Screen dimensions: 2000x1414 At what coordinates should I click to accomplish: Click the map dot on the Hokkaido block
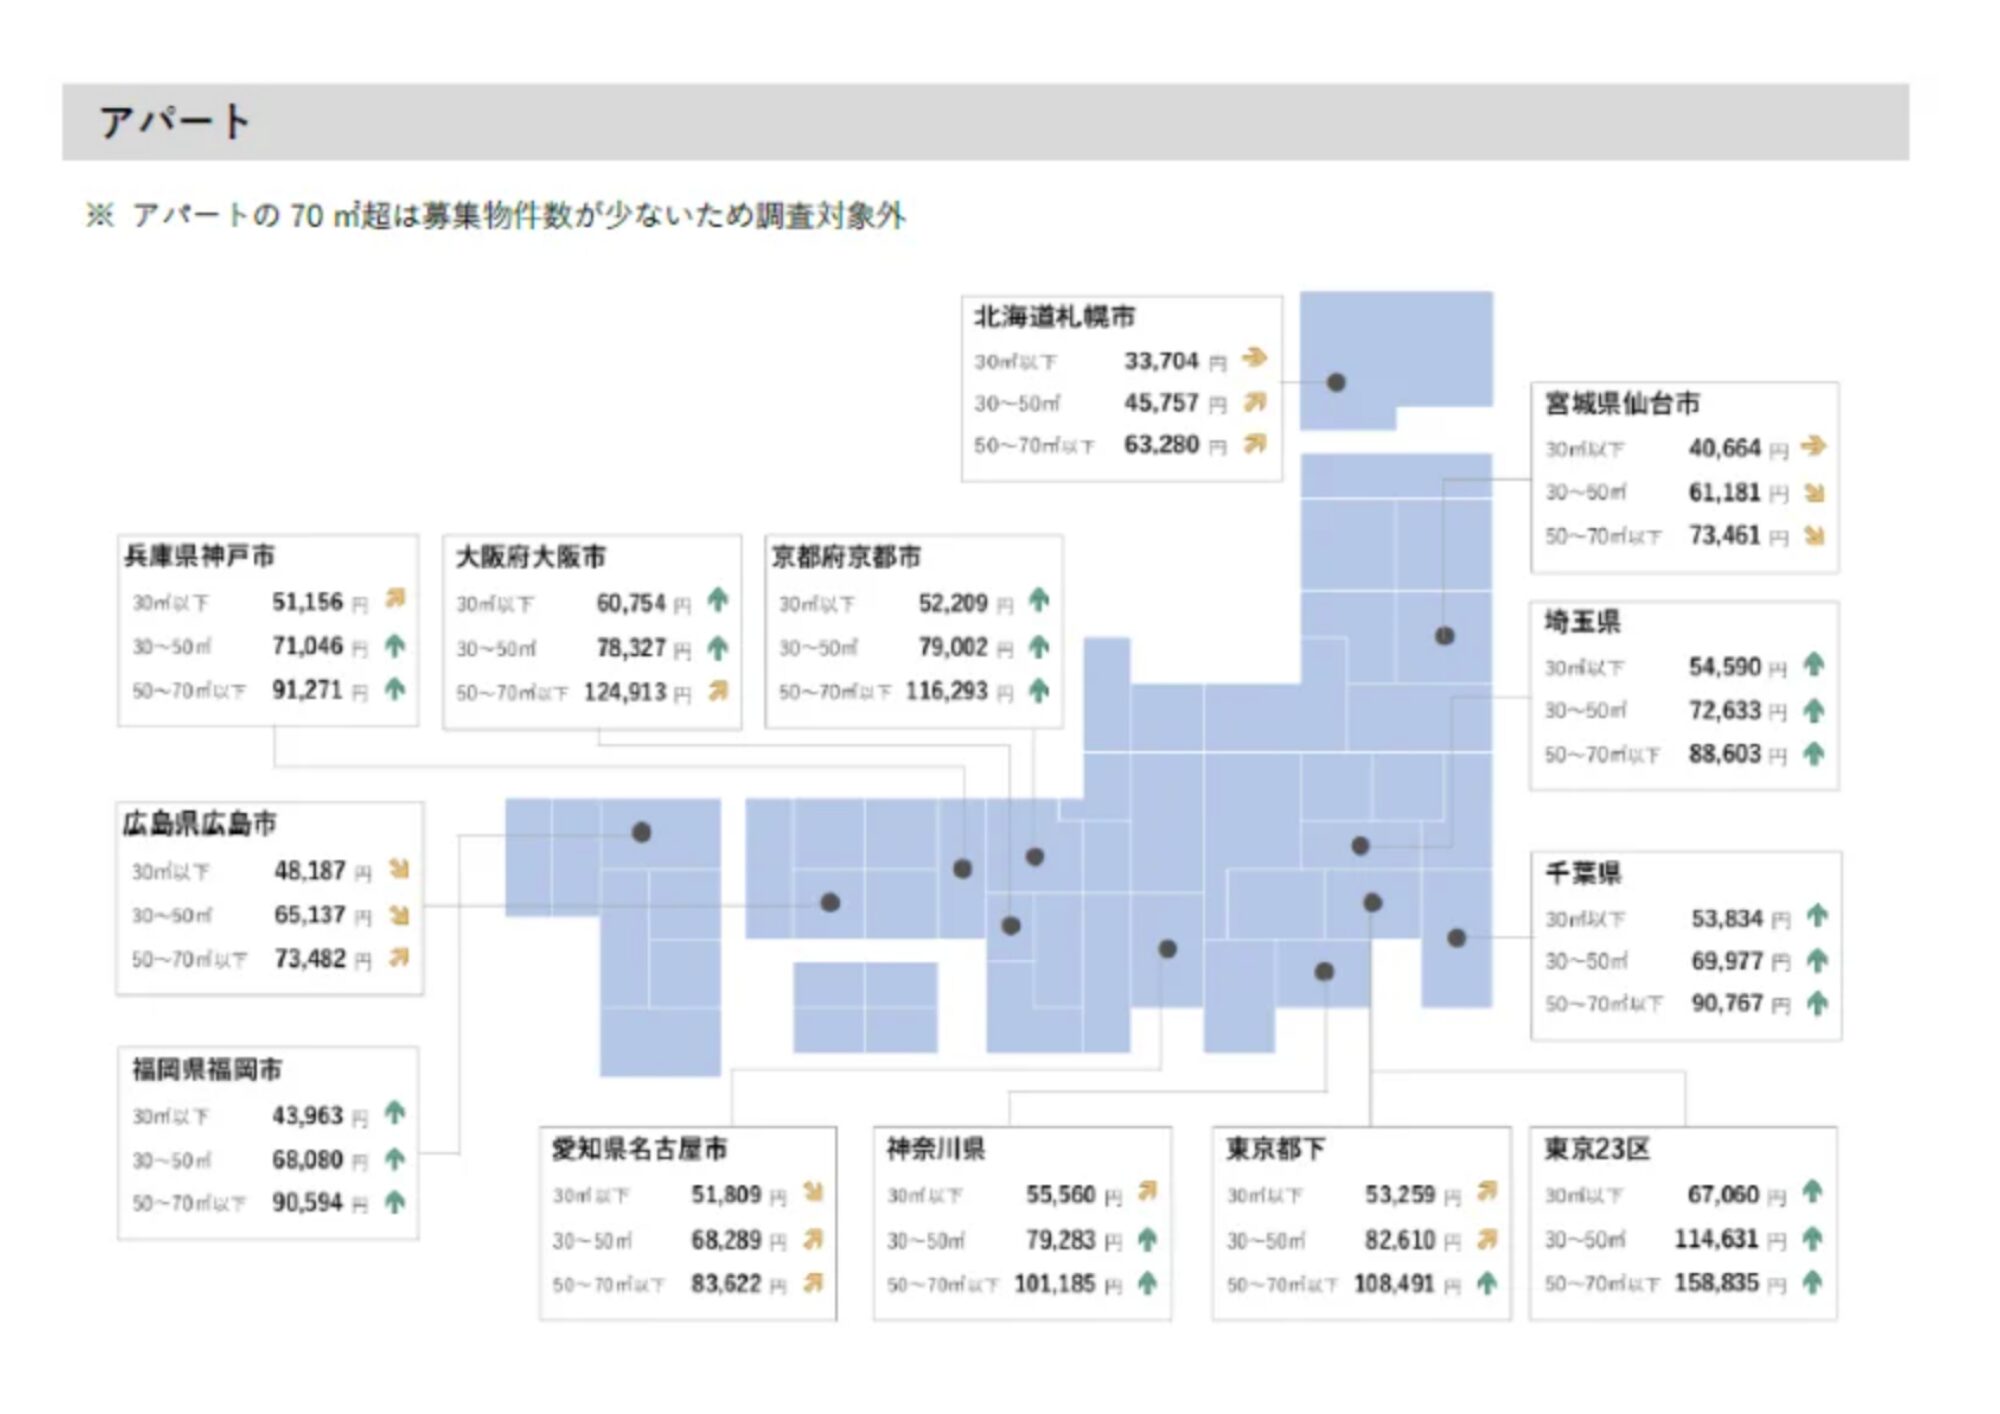pos(1336,382)
